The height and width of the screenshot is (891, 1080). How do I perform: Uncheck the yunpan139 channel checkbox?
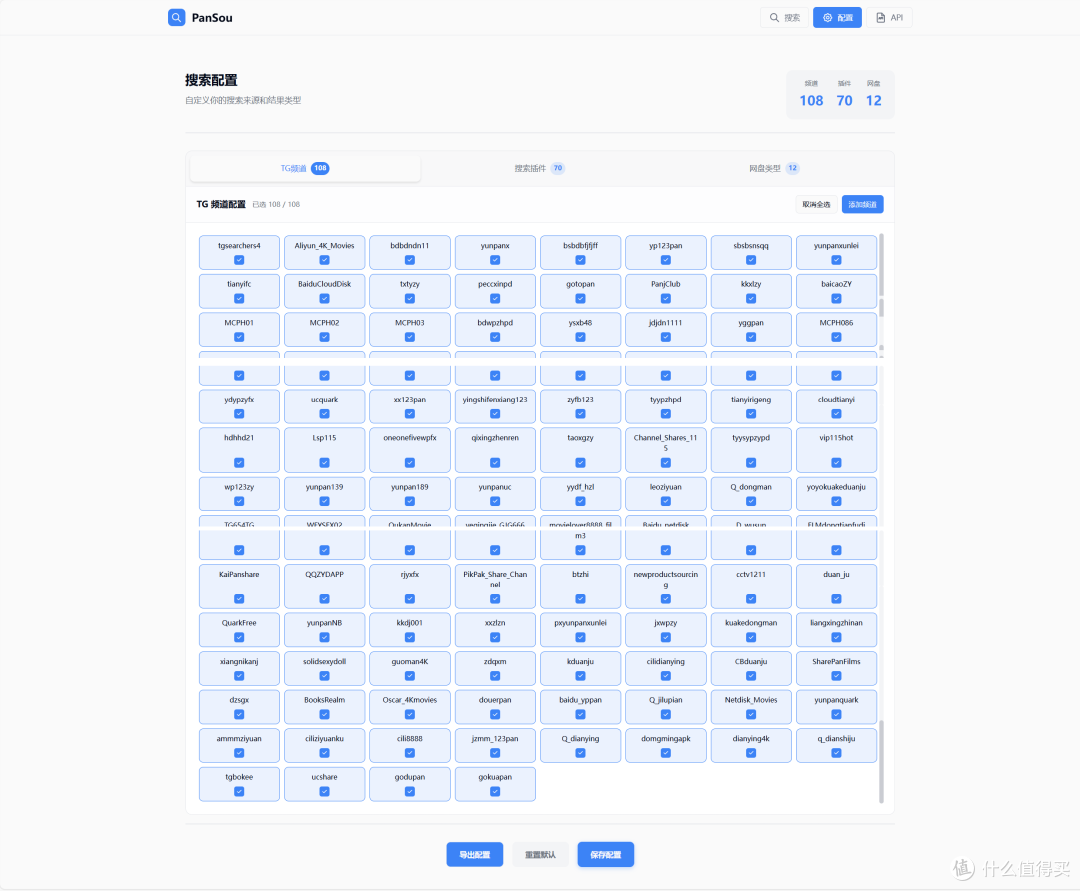point(324,501)
